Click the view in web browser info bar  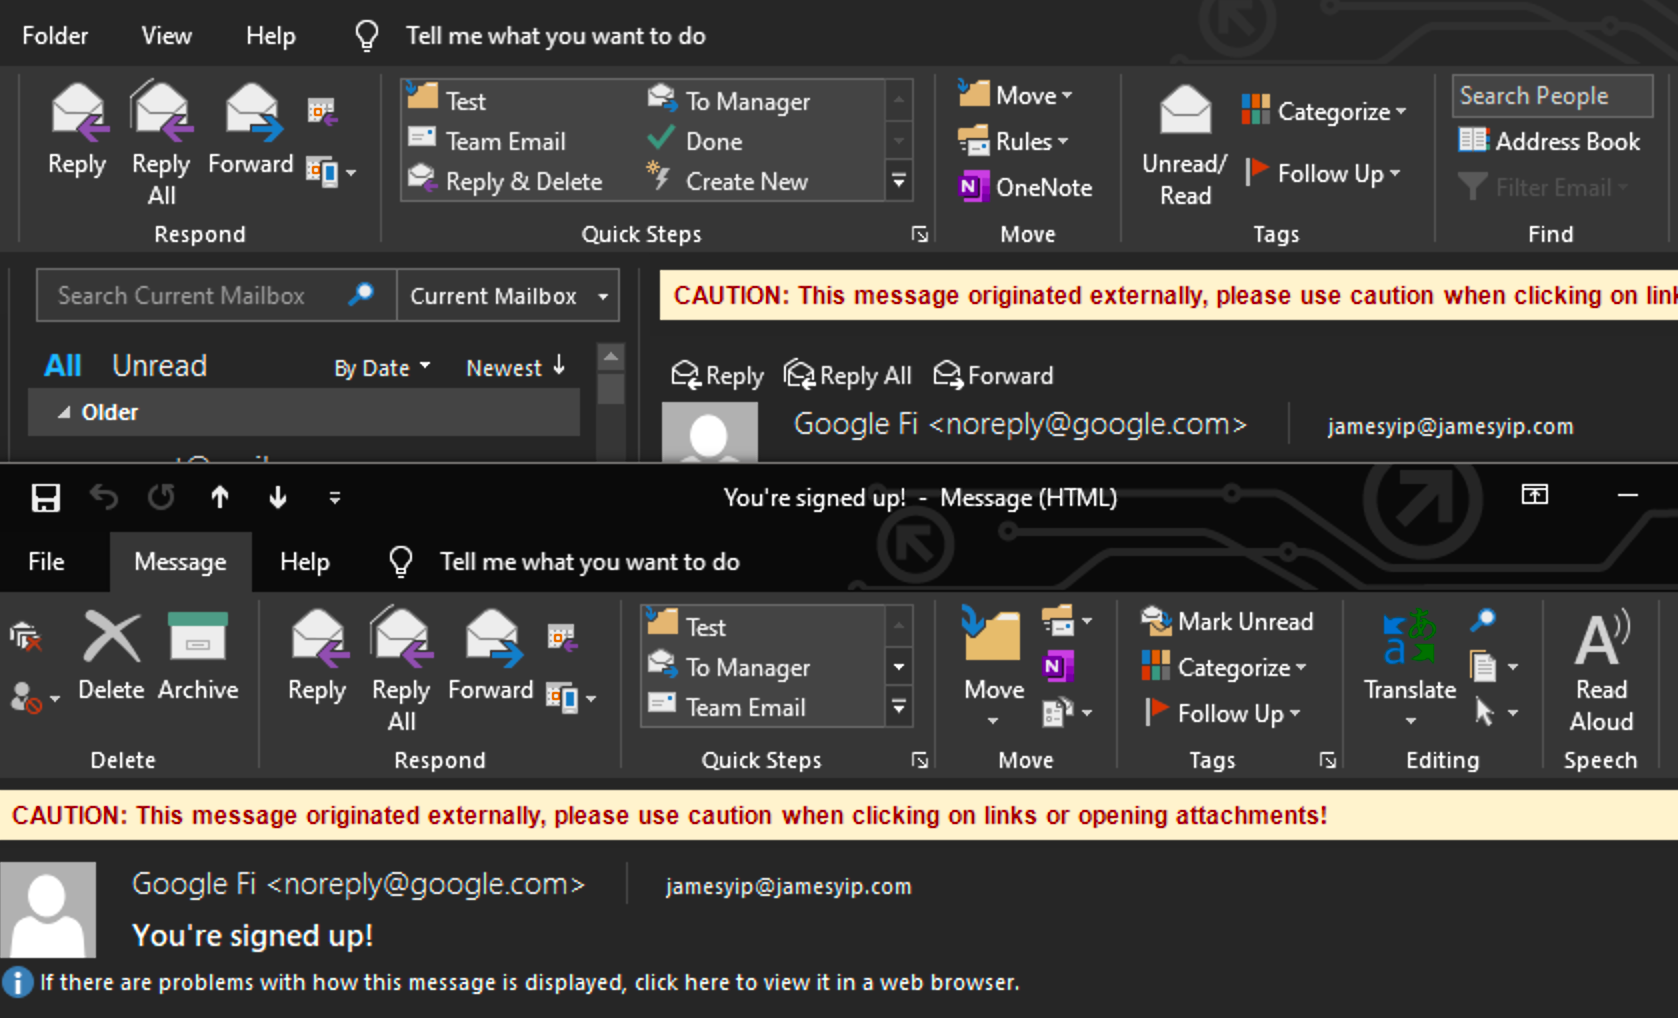(x=530, y=982)
